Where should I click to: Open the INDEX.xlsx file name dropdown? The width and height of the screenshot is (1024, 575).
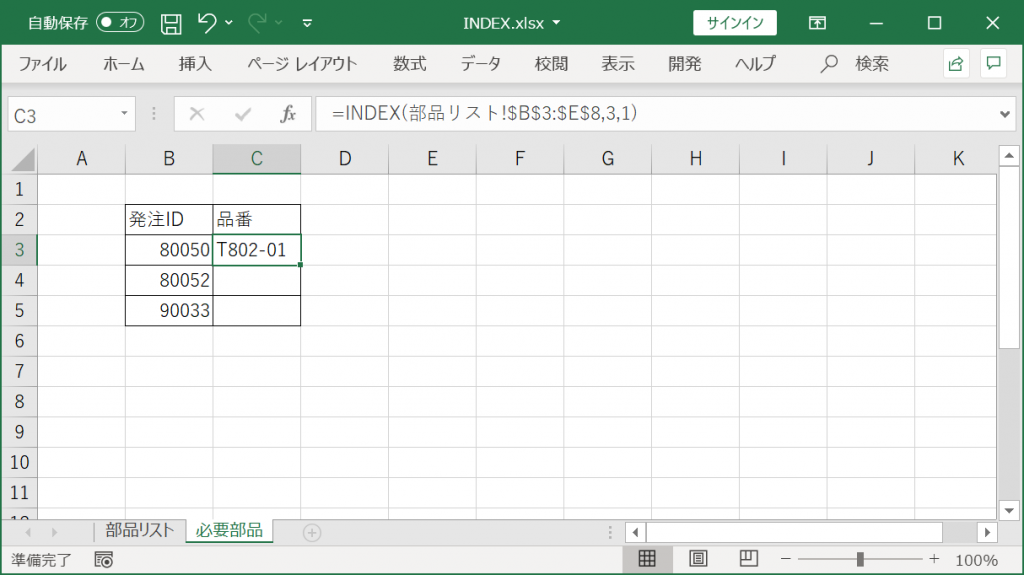click(556, 23)
